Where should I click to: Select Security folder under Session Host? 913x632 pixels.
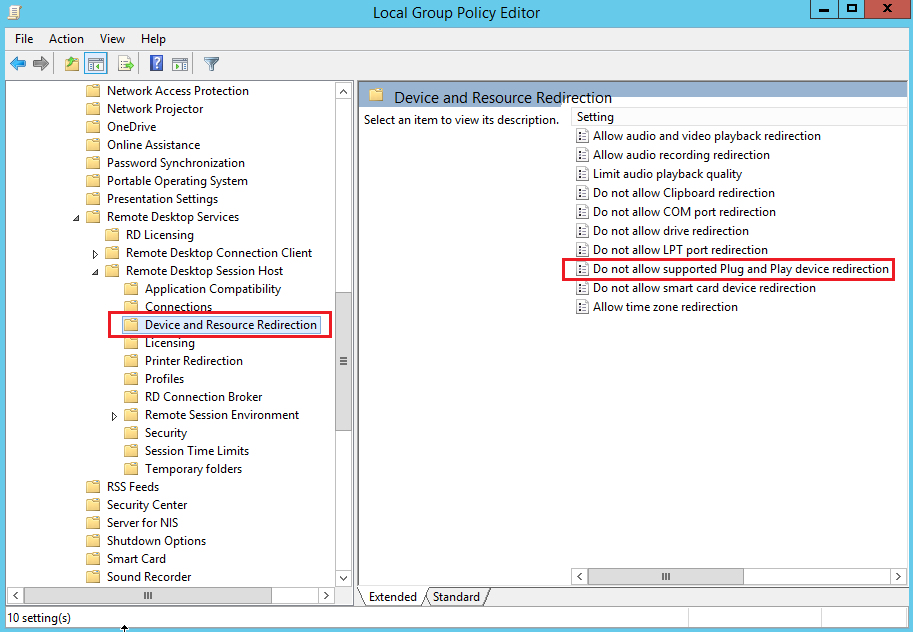166,433
